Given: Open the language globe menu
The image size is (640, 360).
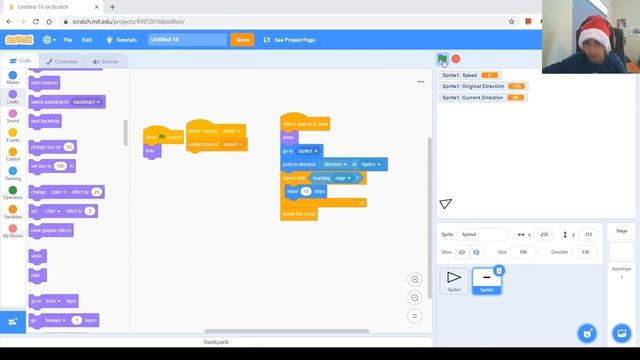Looking at the screenshot, I should [x=49, y=40].
